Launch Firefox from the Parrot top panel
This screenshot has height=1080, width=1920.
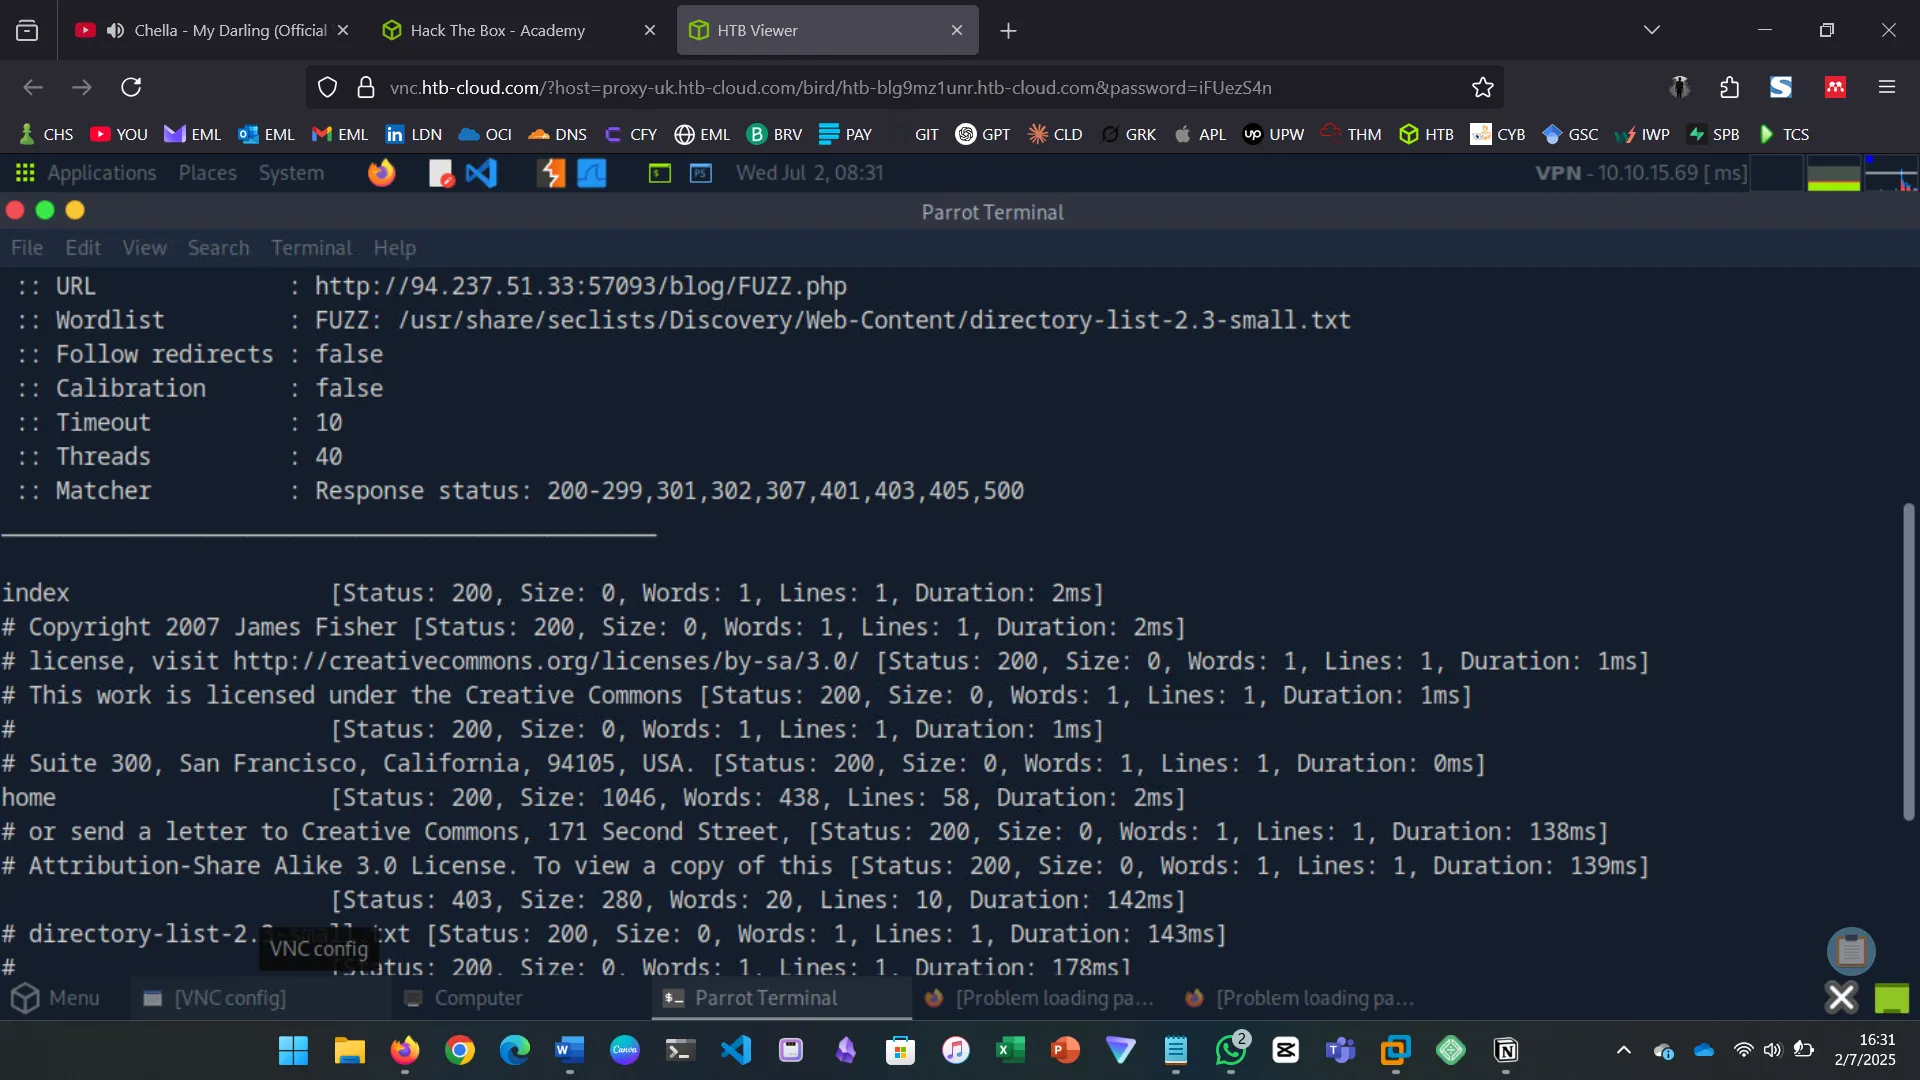(381, 172)
